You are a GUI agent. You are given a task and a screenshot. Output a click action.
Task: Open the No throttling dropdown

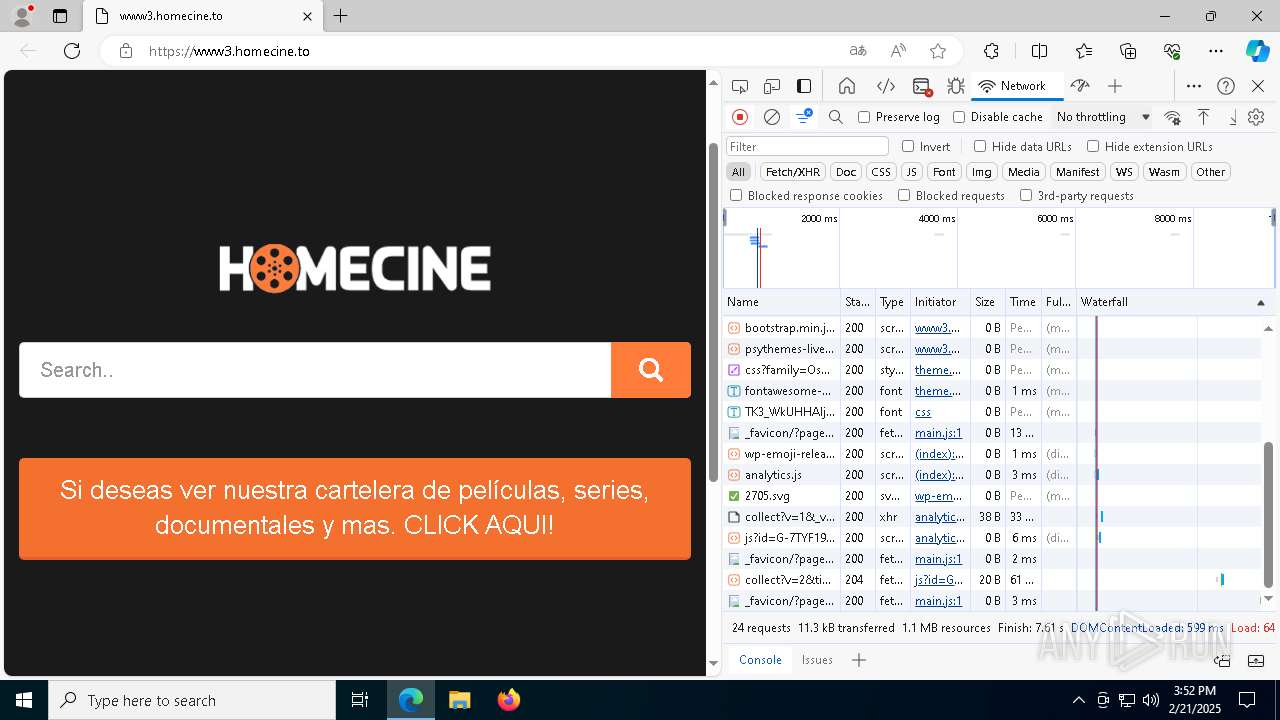1103,117
